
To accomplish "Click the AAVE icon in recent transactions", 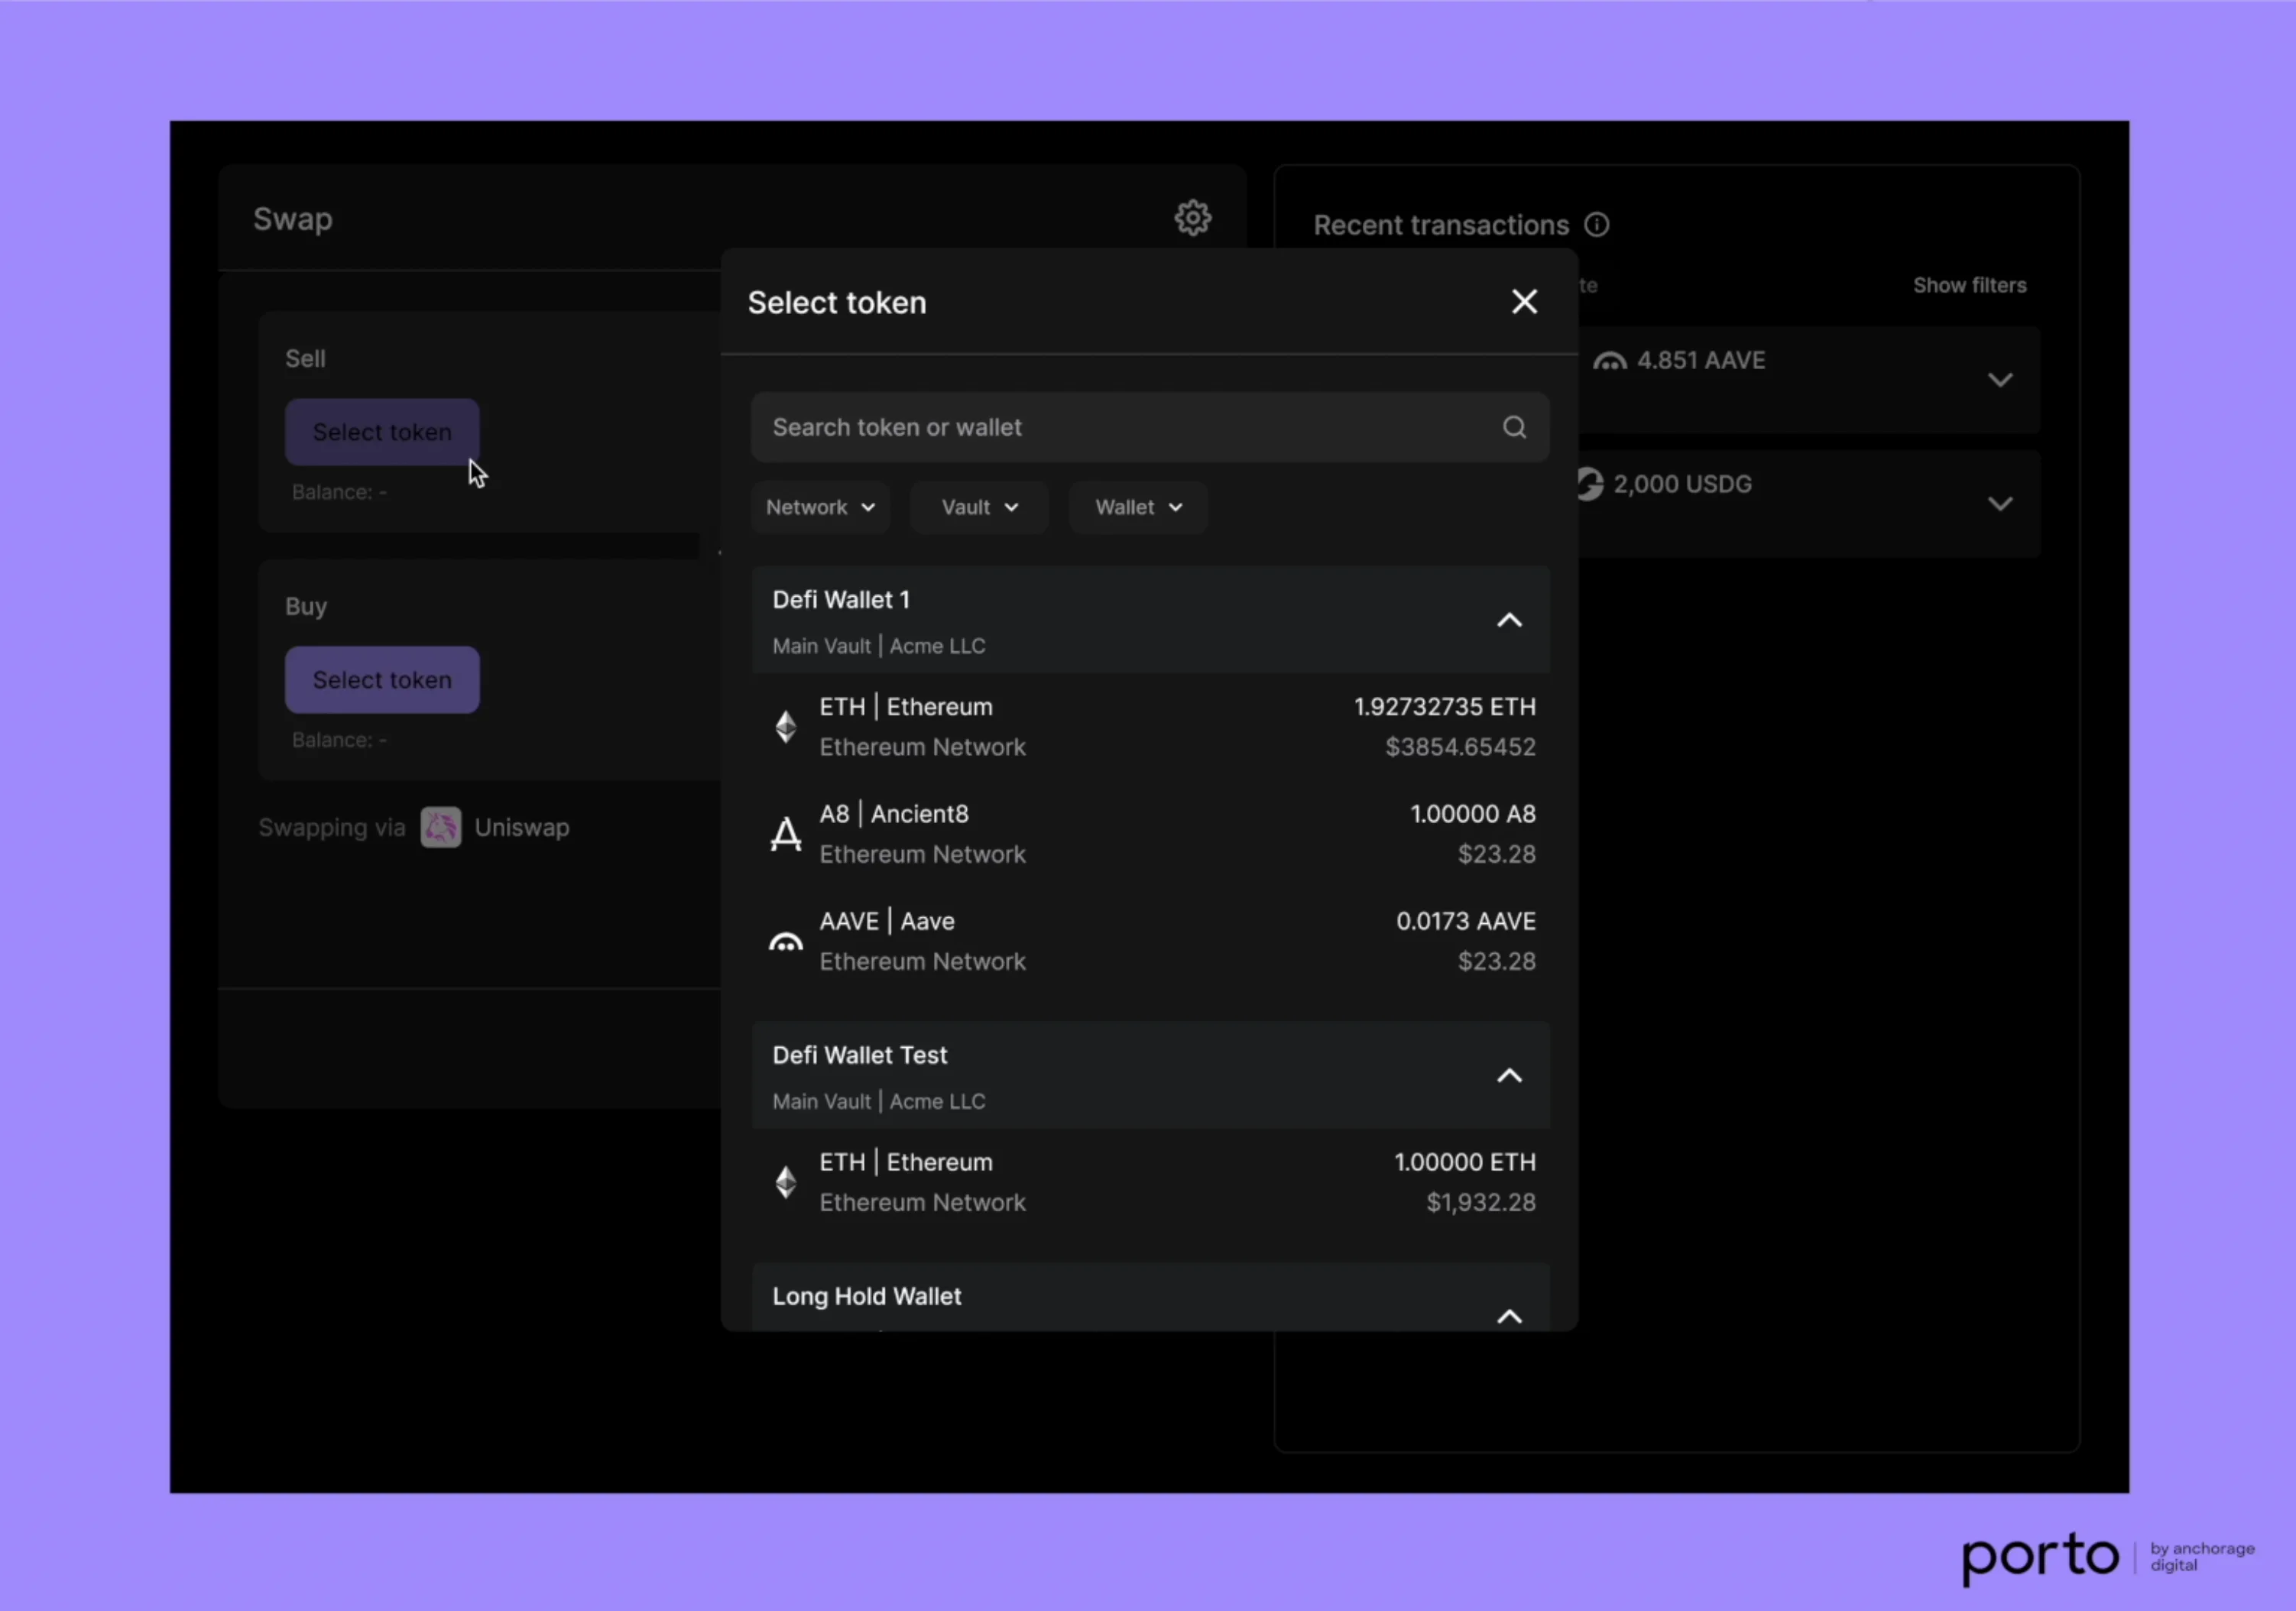I will click(x=1610, y=360).
